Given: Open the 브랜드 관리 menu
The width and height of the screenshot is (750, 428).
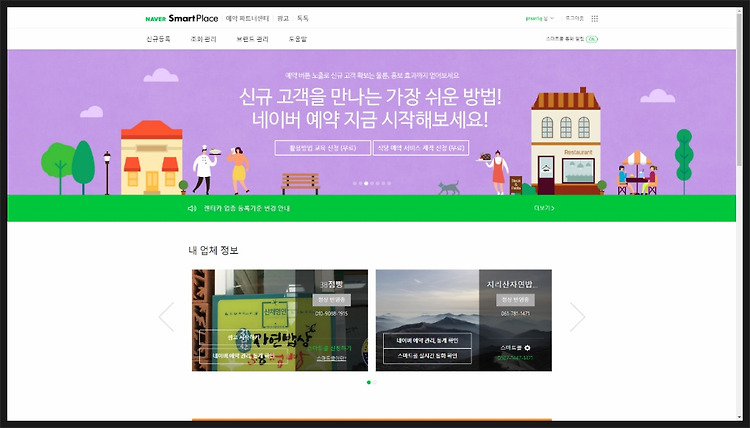Looking at the screenshot, I should click(x=252, y=39).
